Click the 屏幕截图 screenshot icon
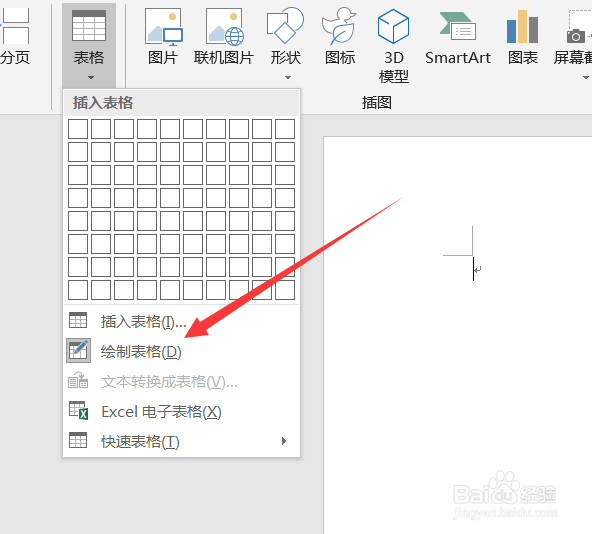 tap(578, 27)
